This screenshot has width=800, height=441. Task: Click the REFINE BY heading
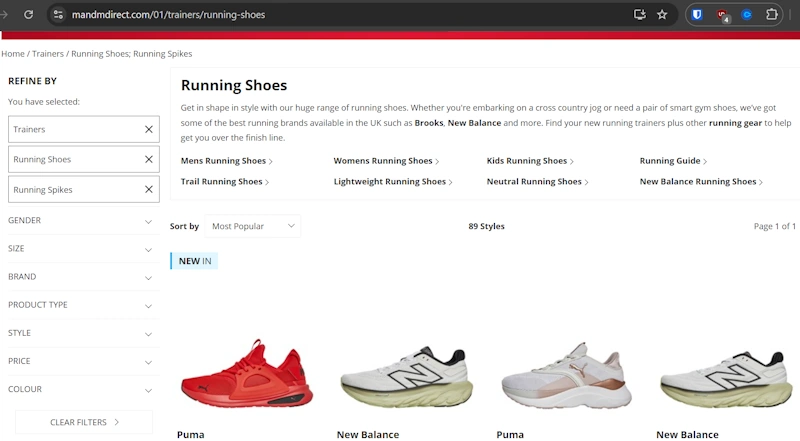point(32,81)
